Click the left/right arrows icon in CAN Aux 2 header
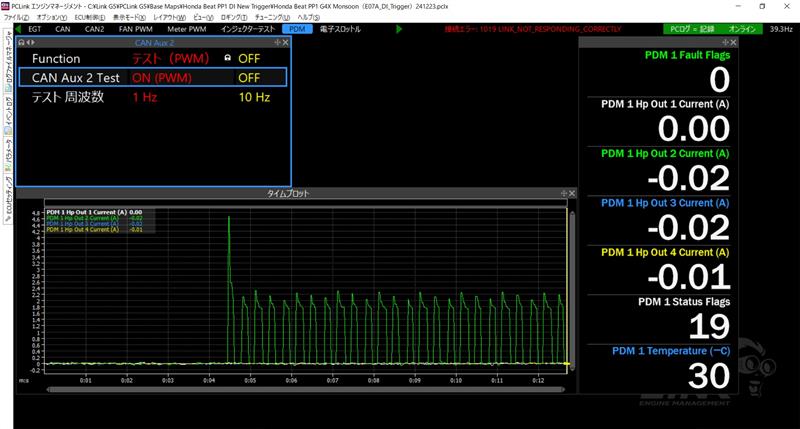This screenshot has height=429, width=800. (x=30, y=42)
